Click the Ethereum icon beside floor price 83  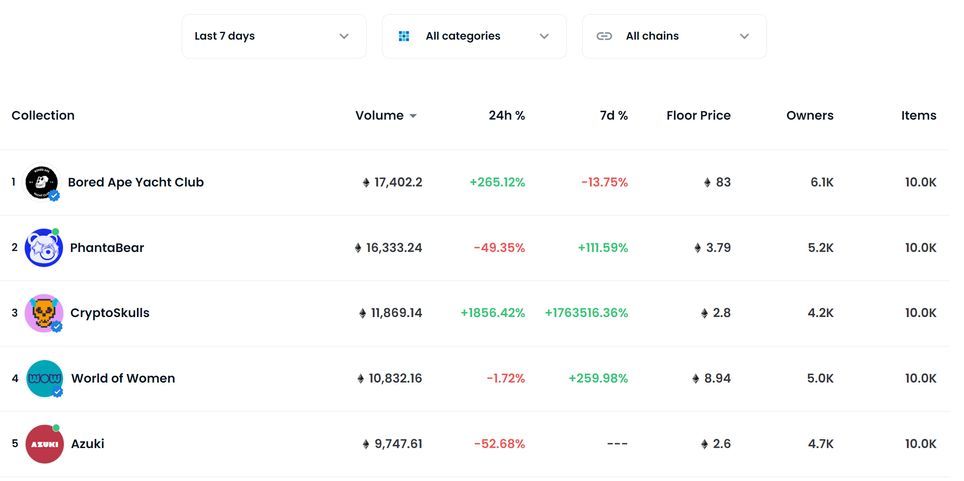707,183
